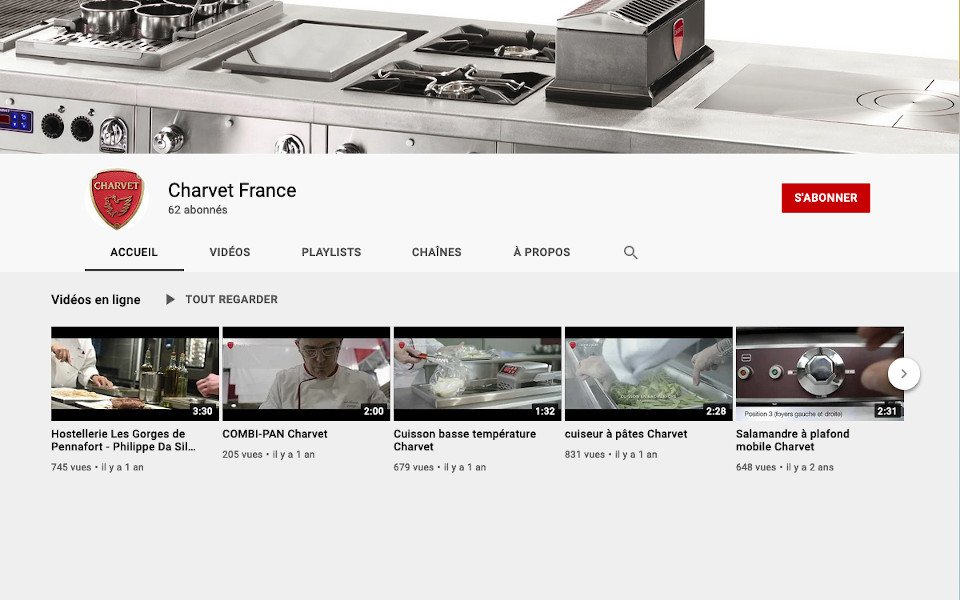The image size is (960, 600).
Task: Click the Charvet channel logo avatar
Action: tap(116, 198)
